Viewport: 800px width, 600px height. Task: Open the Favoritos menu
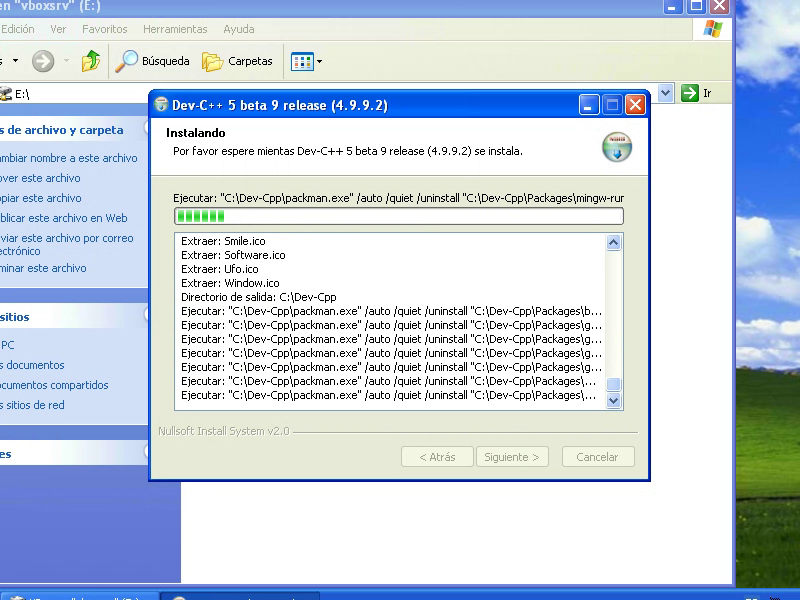[x=104, y=29]
